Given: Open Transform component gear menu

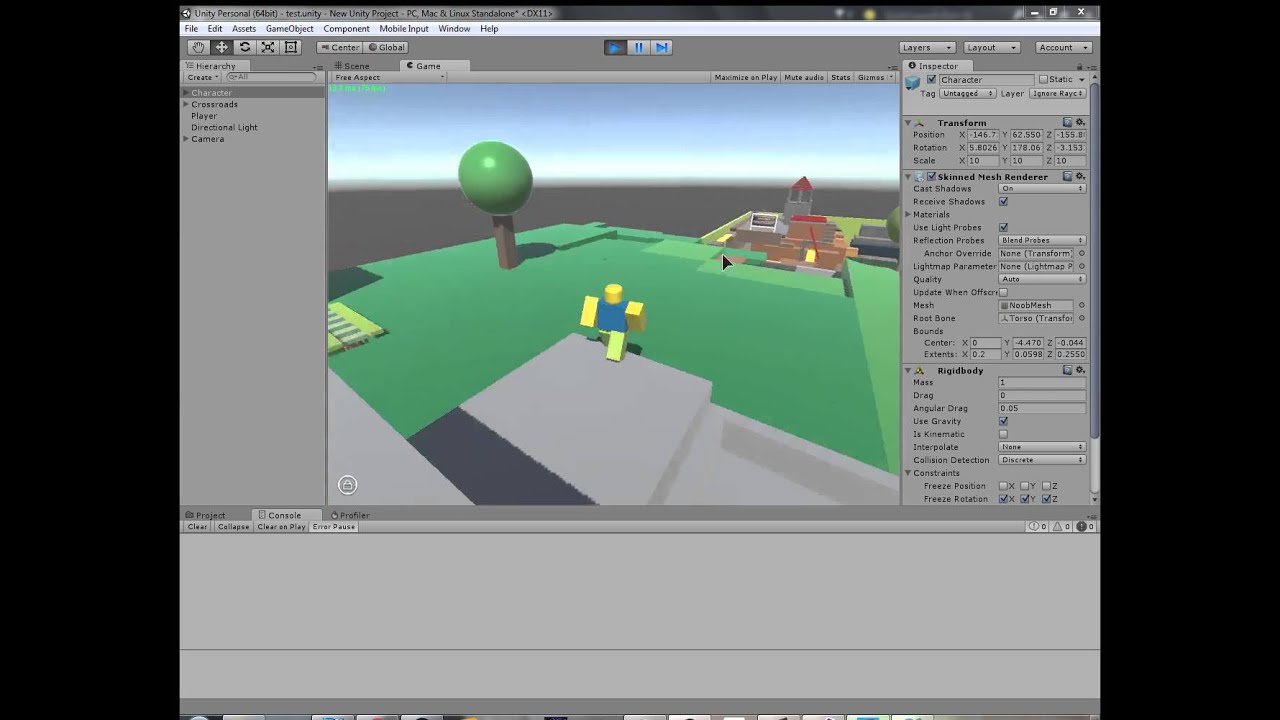Looking at the screenshot, I should (x=1080, y=122).
